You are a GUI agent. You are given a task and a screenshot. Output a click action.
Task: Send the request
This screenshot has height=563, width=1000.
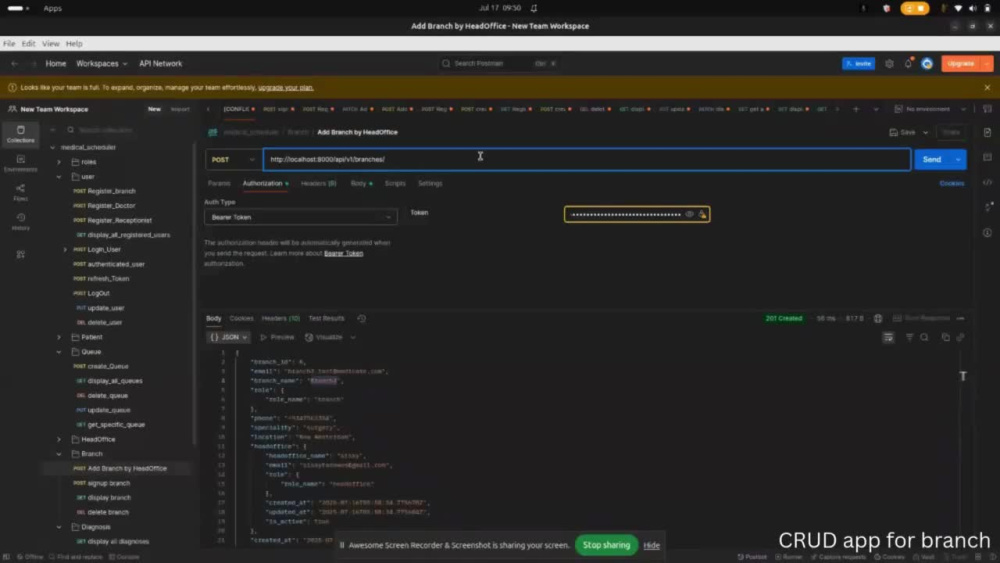tap(932, 159)
